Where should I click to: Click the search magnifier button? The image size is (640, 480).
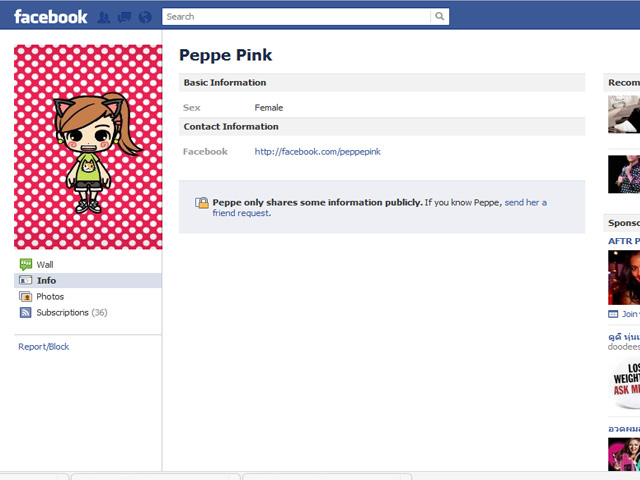click(x=440, y=16)
